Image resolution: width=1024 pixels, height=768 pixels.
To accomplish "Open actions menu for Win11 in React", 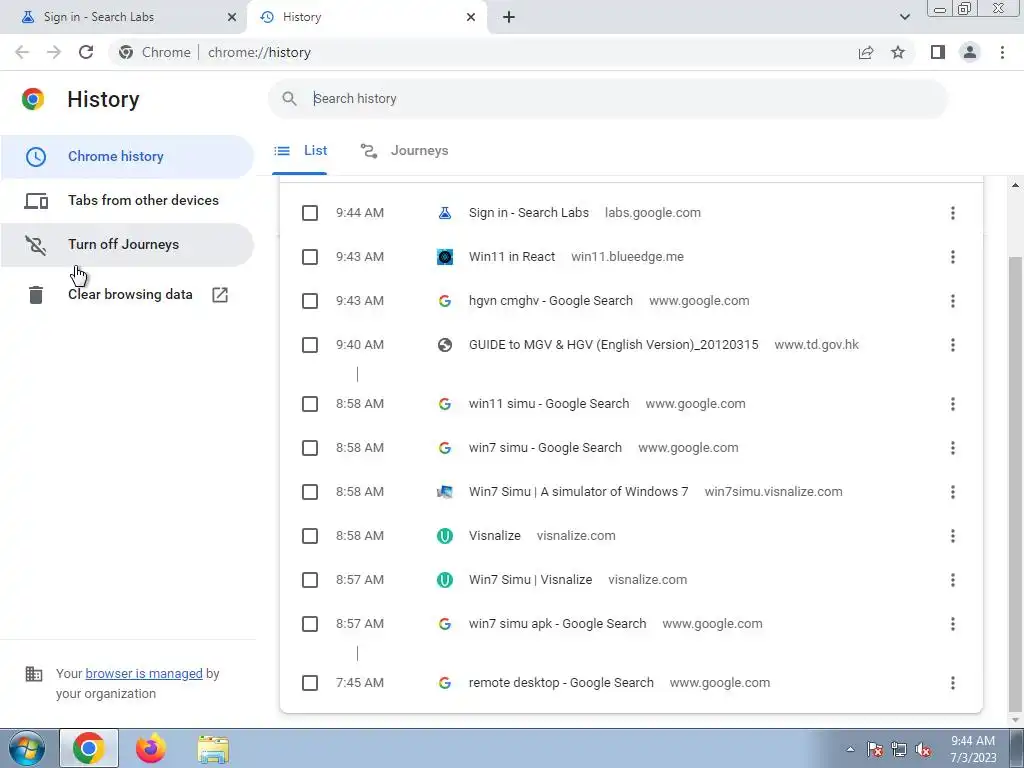I will pyautogui.click(x=953, y=257).
